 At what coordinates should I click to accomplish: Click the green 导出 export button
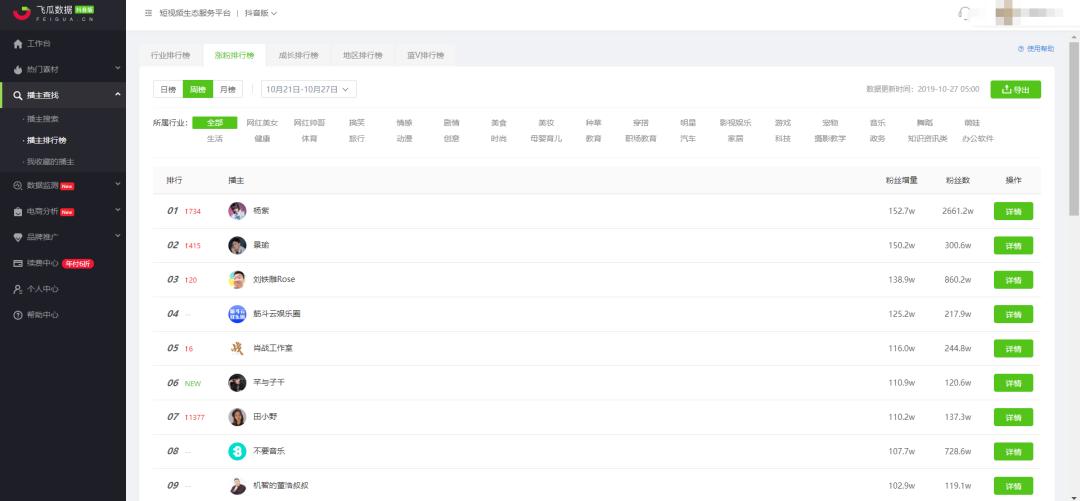(x=1015, y=90)
